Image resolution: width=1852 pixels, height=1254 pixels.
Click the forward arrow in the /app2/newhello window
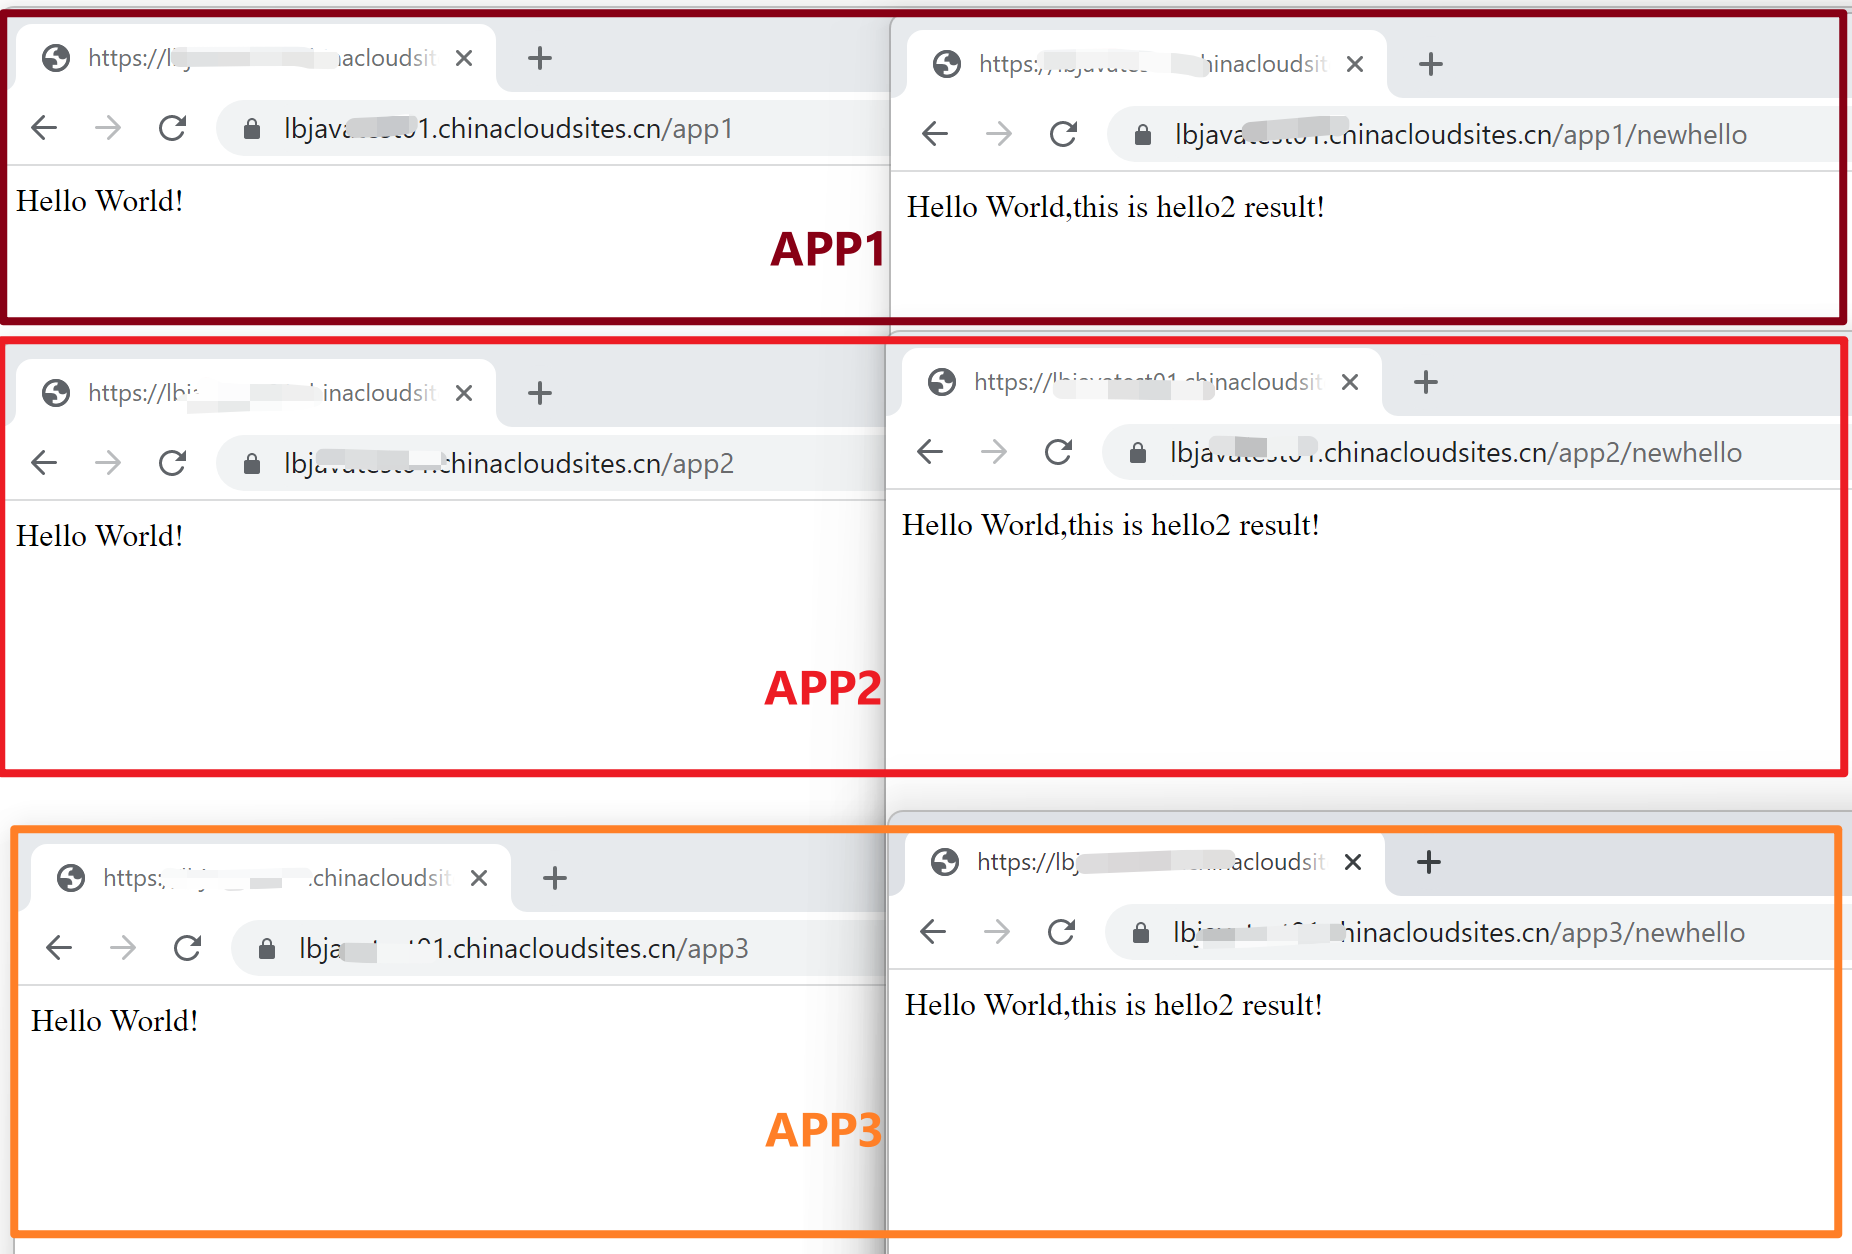click(994, 452)
